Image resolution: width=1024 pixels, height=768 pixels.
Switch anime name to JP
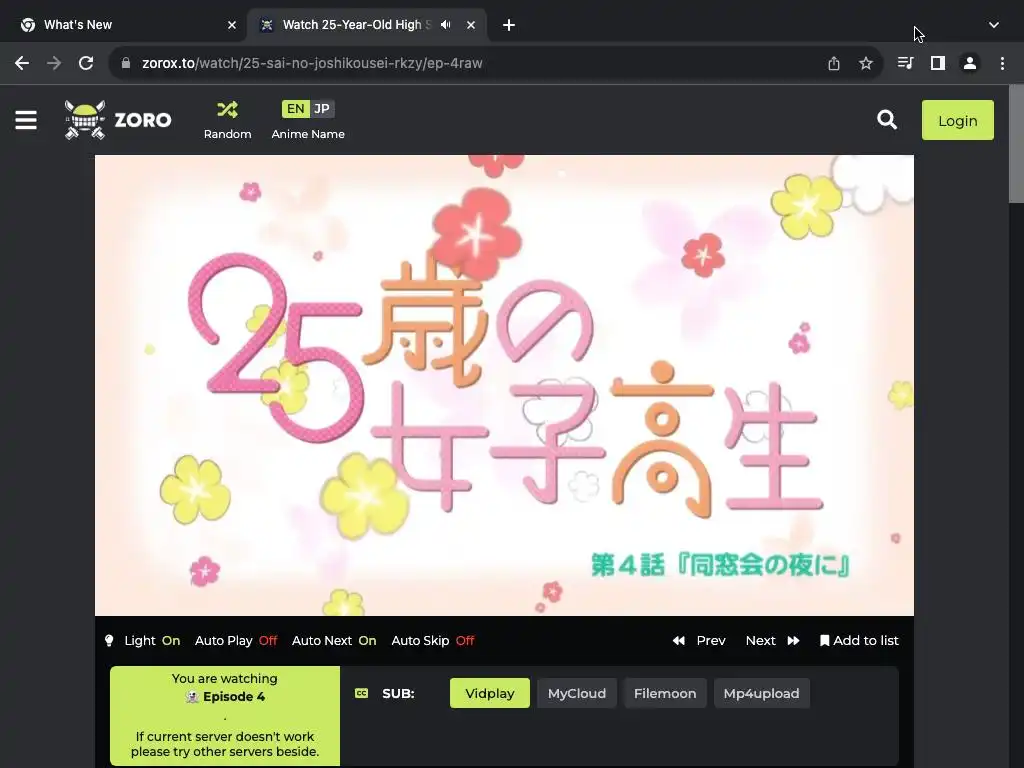click(322, 109)
